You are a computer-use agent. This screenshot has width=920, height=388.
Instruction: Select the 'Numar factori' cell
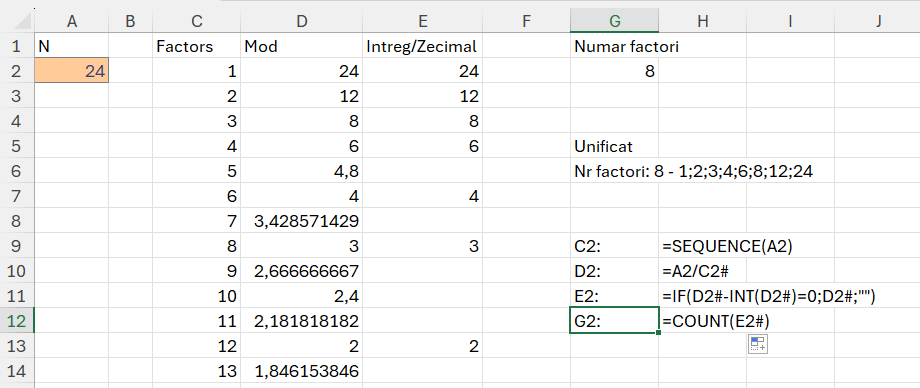click(614, 46)
